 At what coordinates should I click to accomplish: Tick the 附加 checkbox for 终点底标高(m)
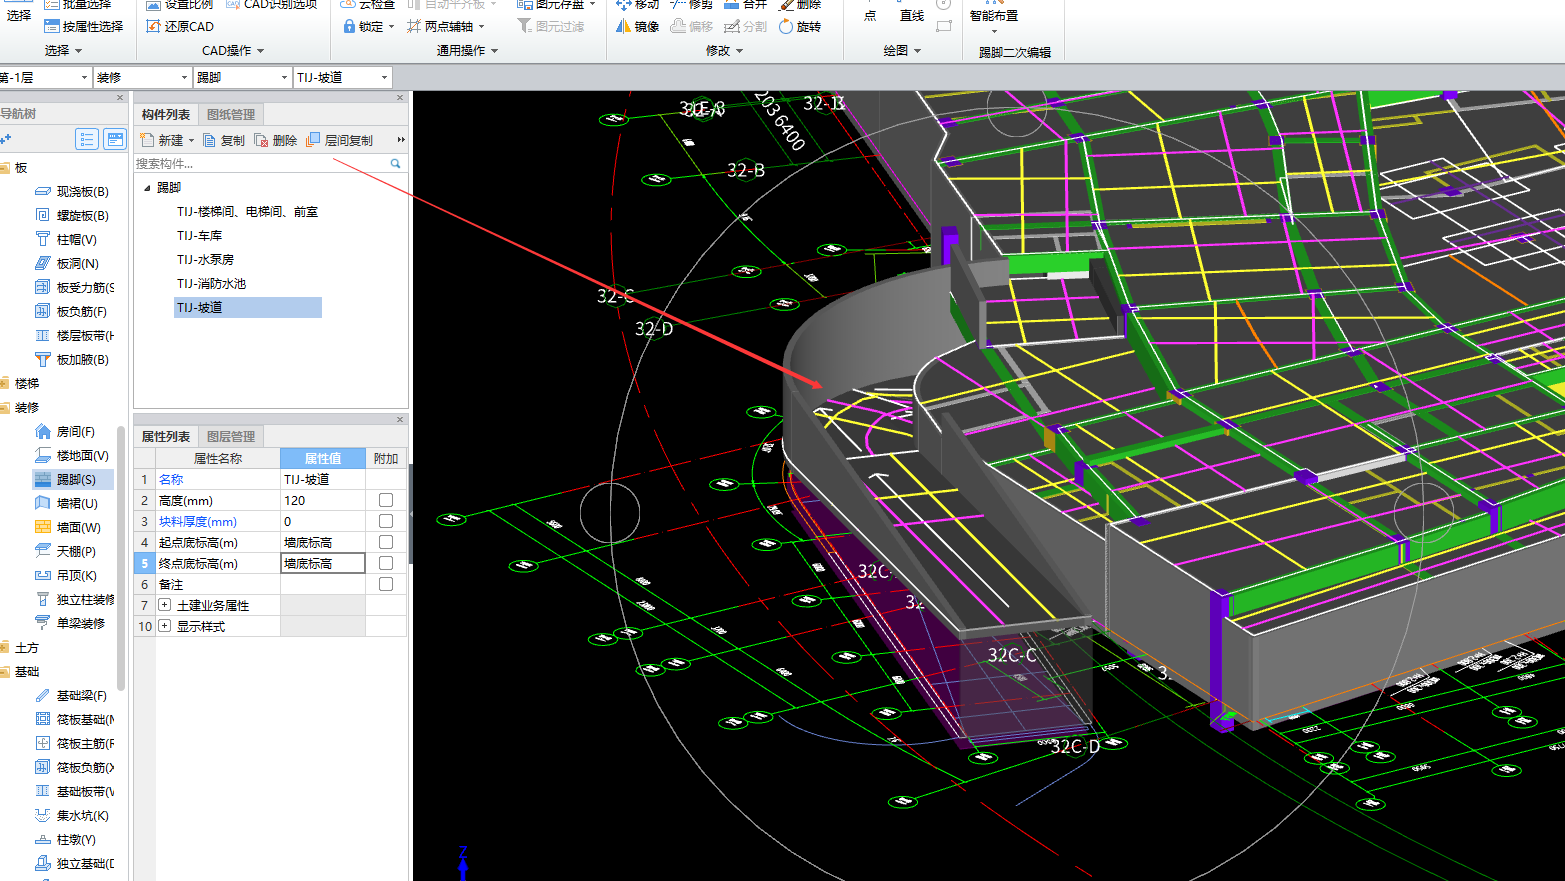coord(386,563)
